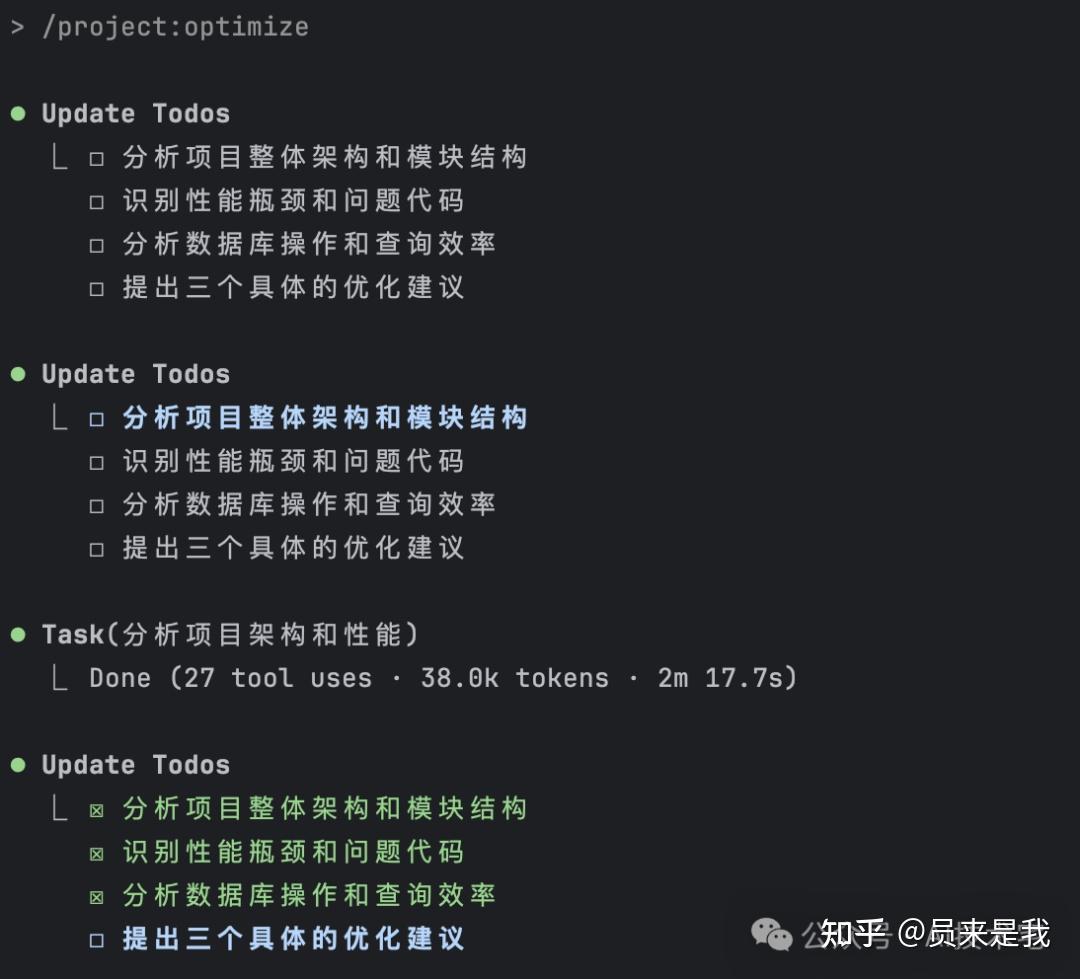The width and height of the screenshot is (1080, 979).
Task: Click the branch connector in the last todo list
Action: pyautogui.click(x=59, y=808)
